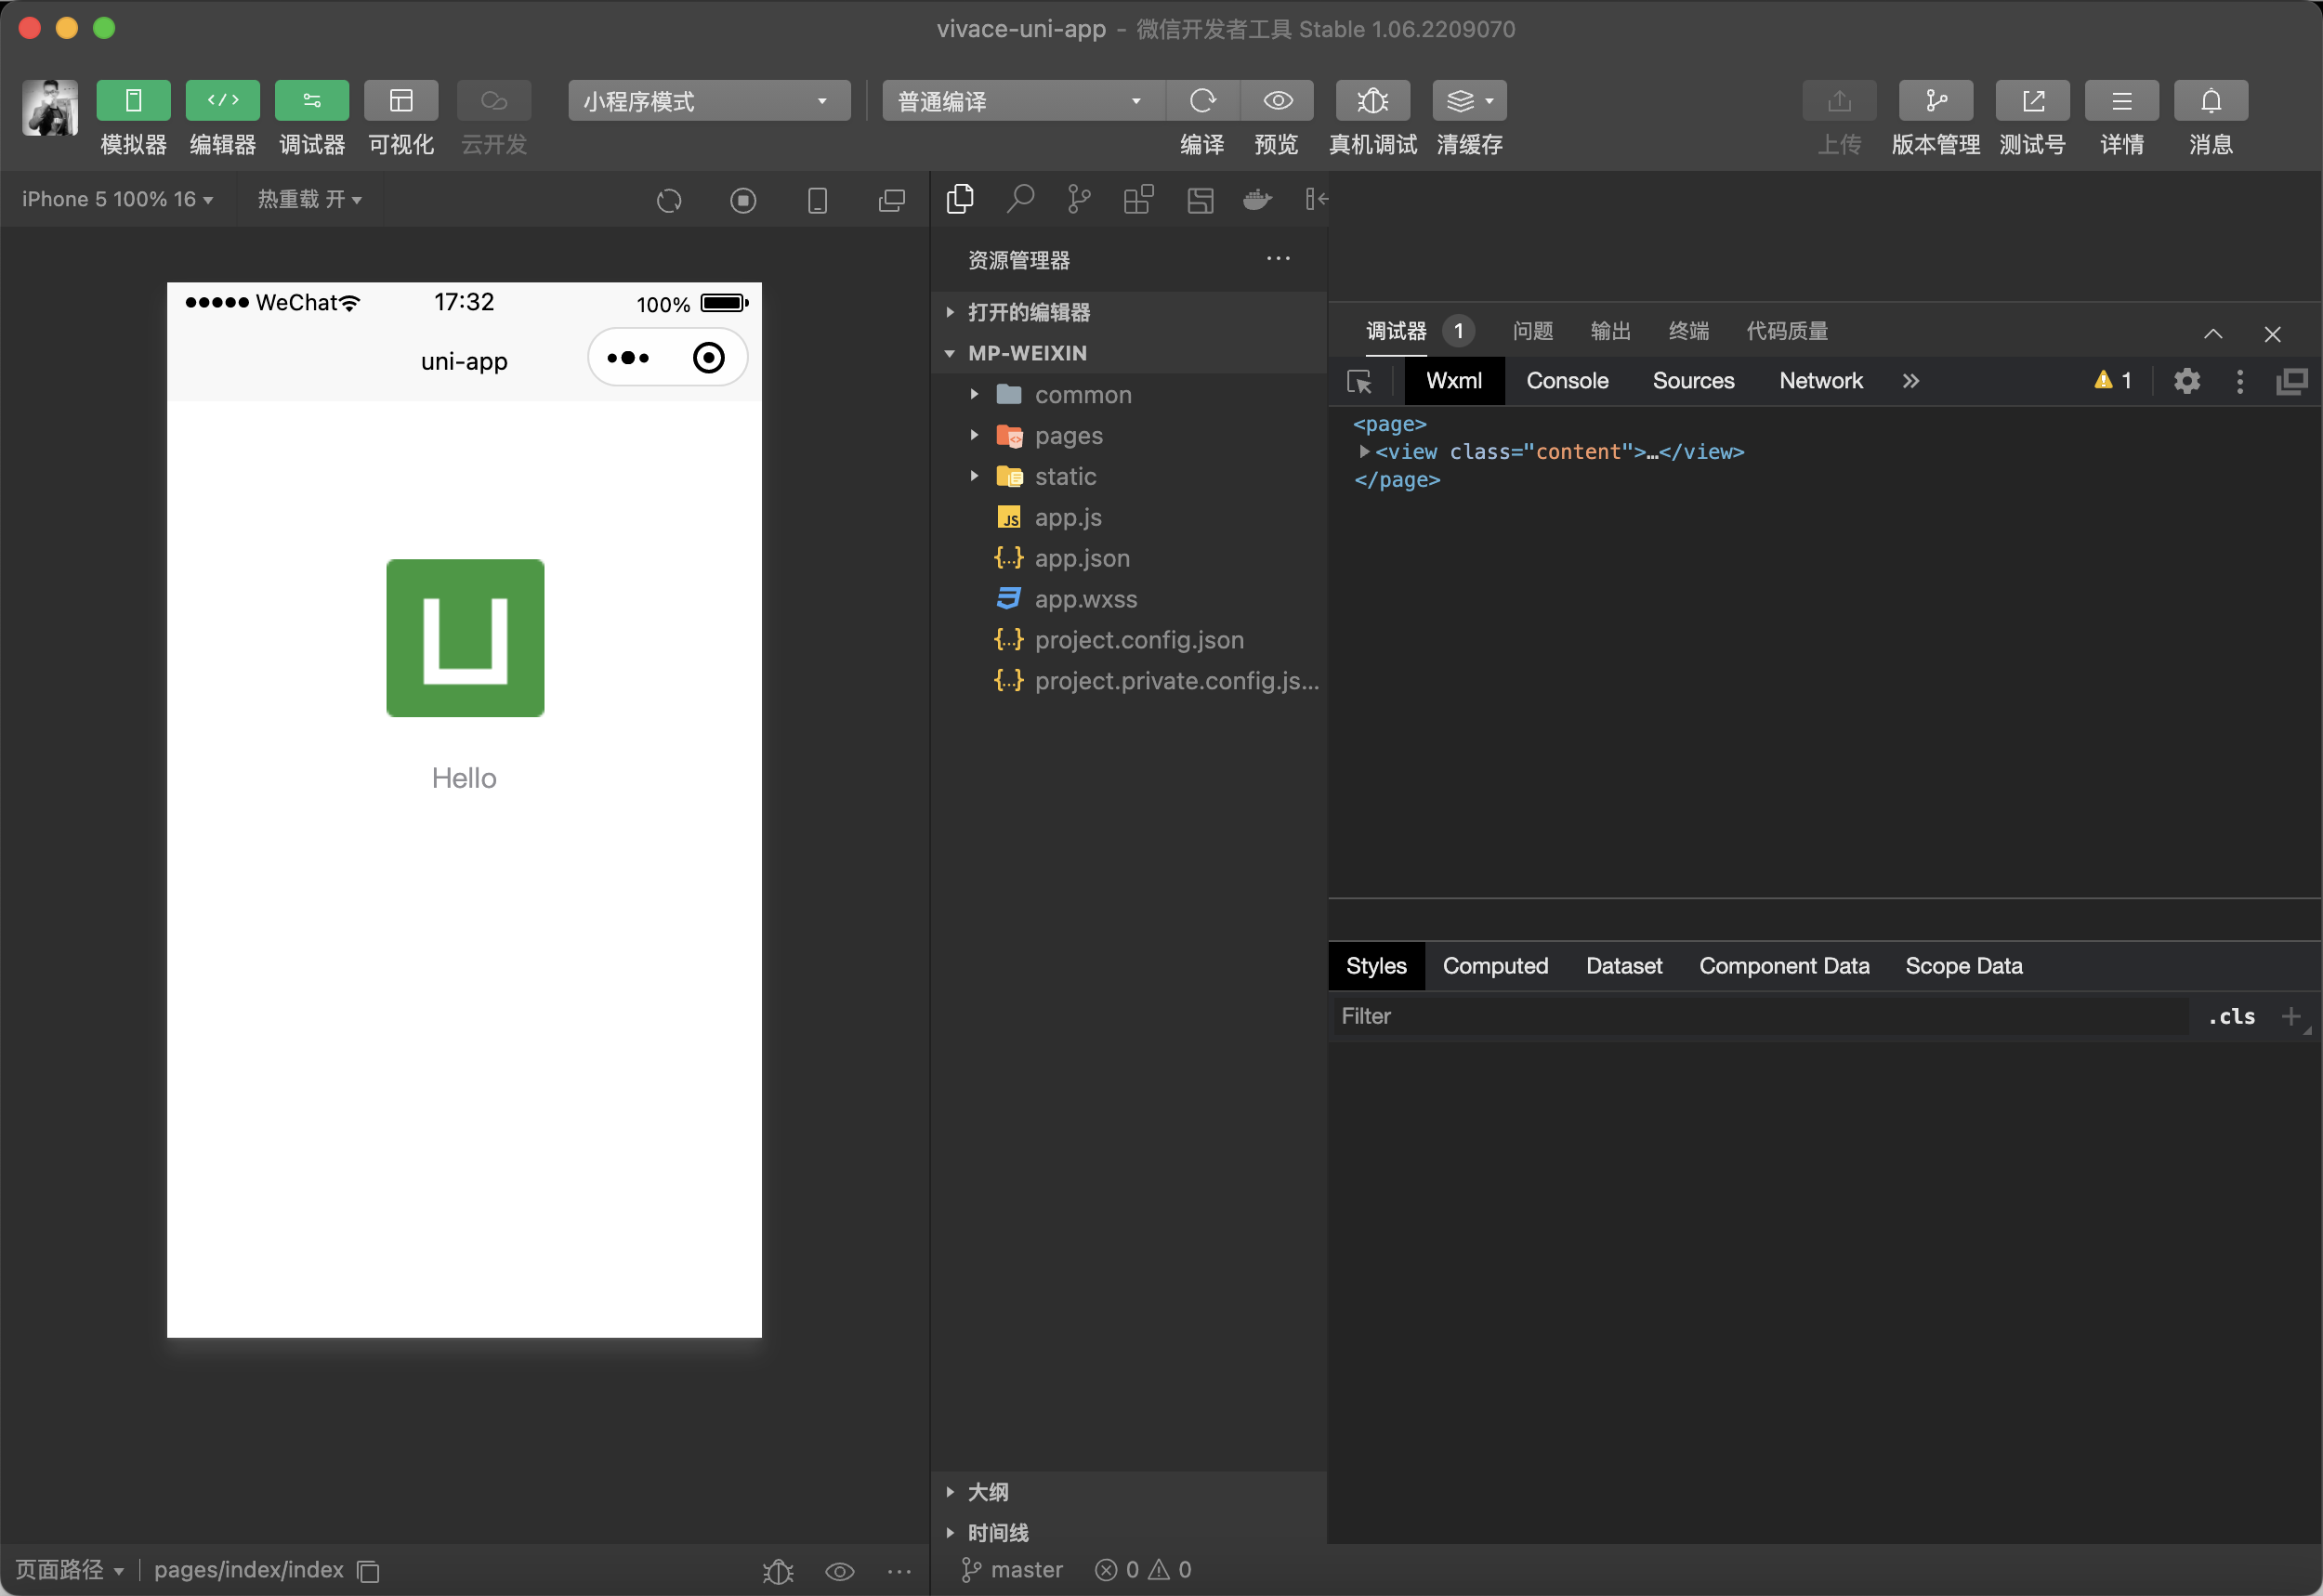
Task: Expand the 大纲 outline section
Action: tap(1128, 1492)
